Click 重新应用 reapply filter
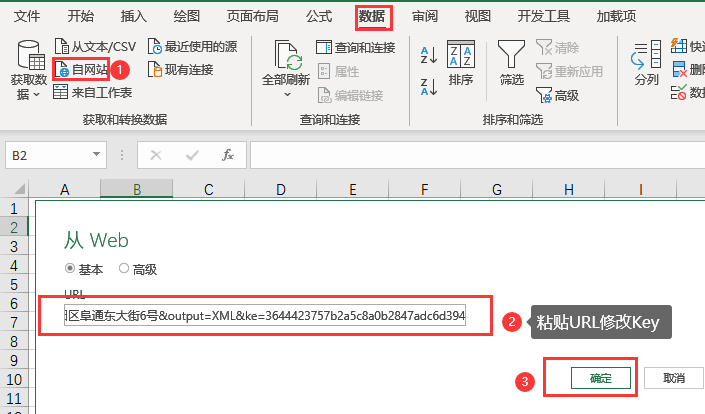The width and height of the screenshot is (705, 414). [569, 71]
